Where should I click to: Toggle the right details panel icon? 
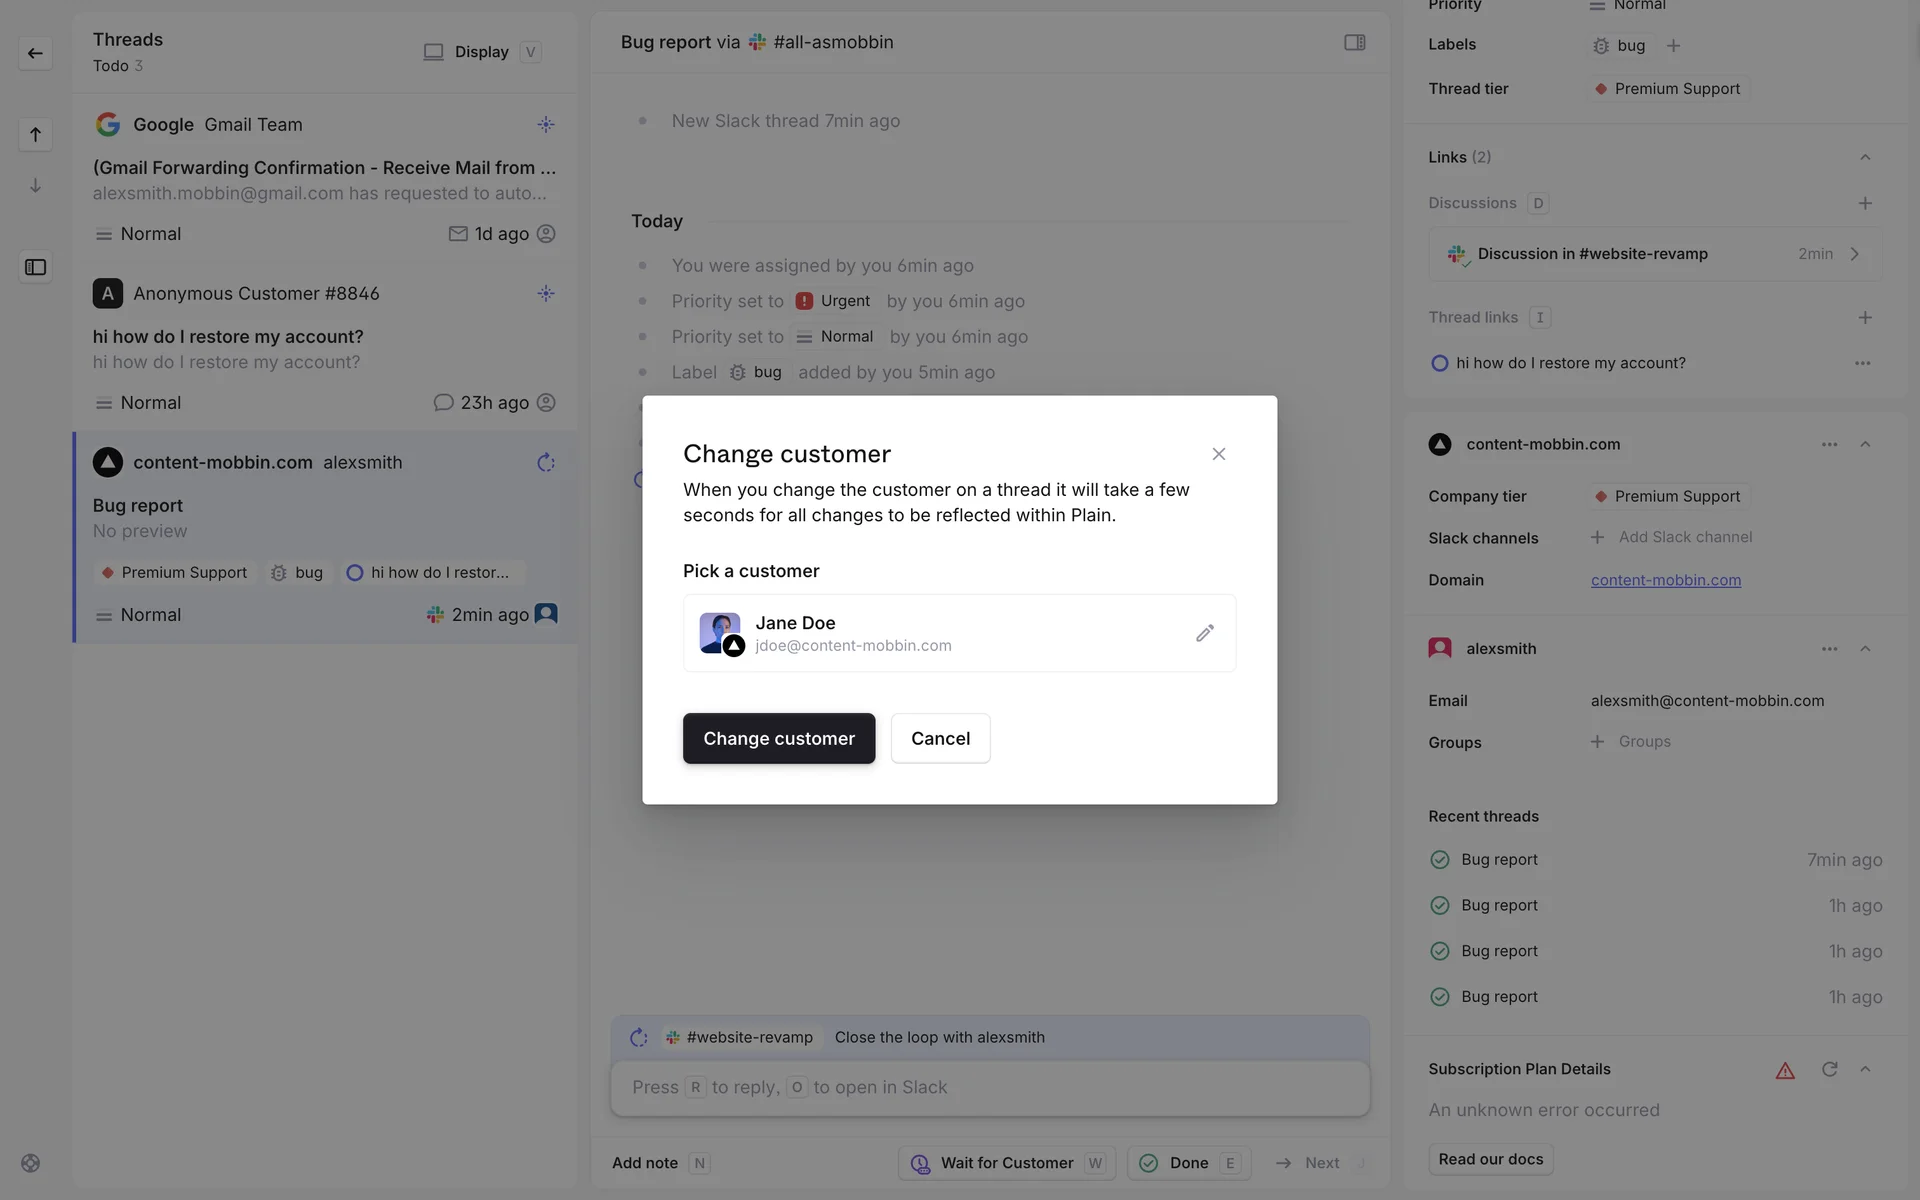(1354, 42)
